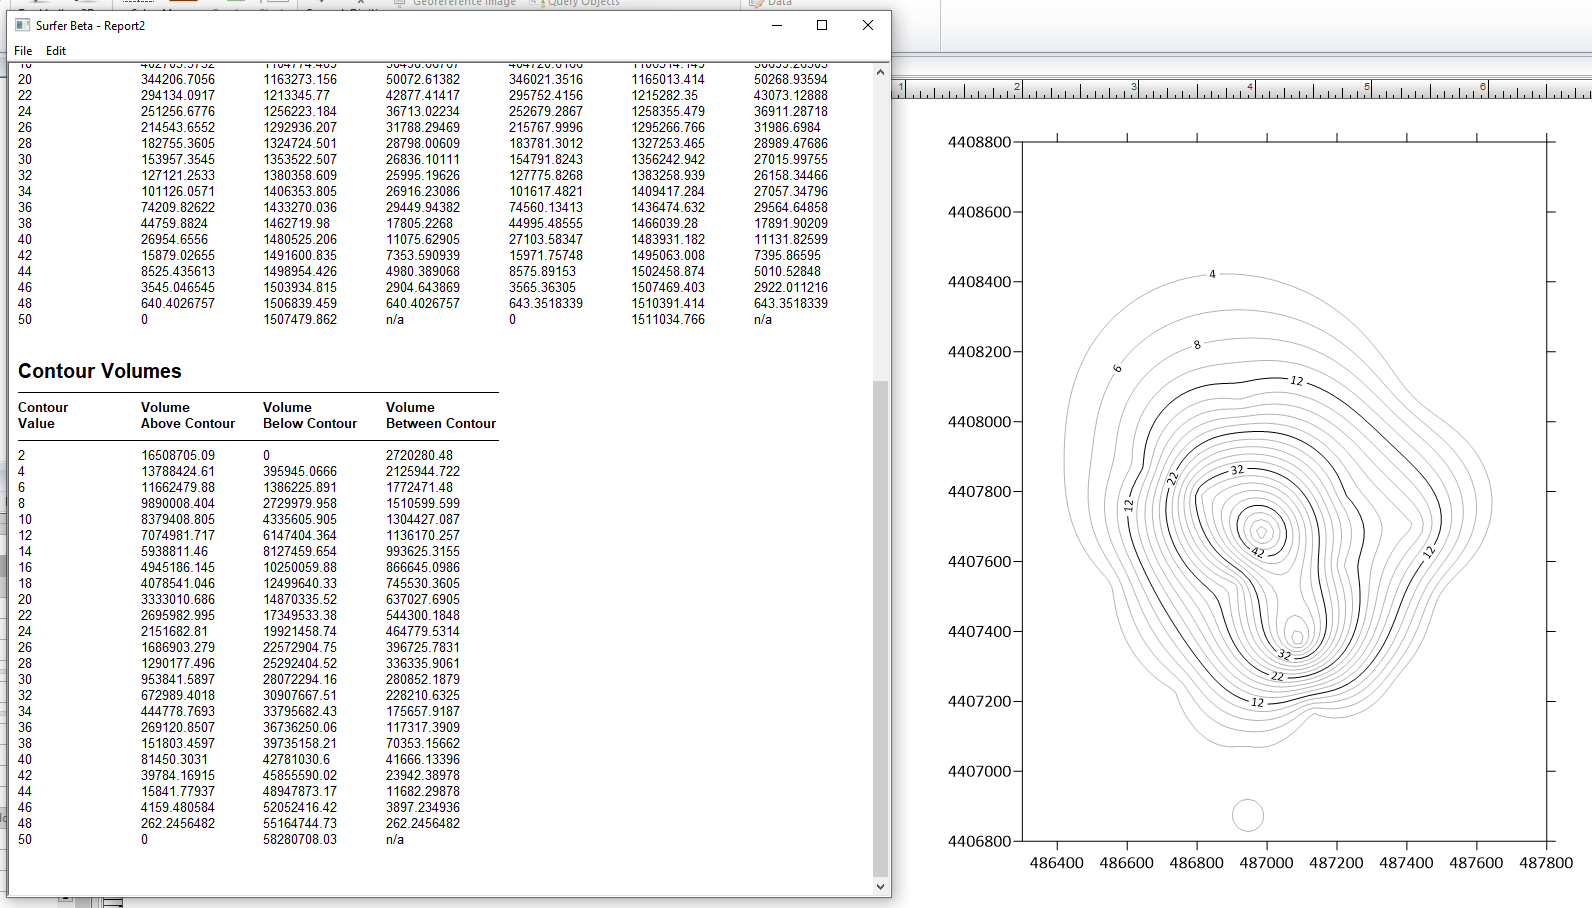
Task: Click the value 16508705.09 in the volumes table
Action: [x=178, y=455]
